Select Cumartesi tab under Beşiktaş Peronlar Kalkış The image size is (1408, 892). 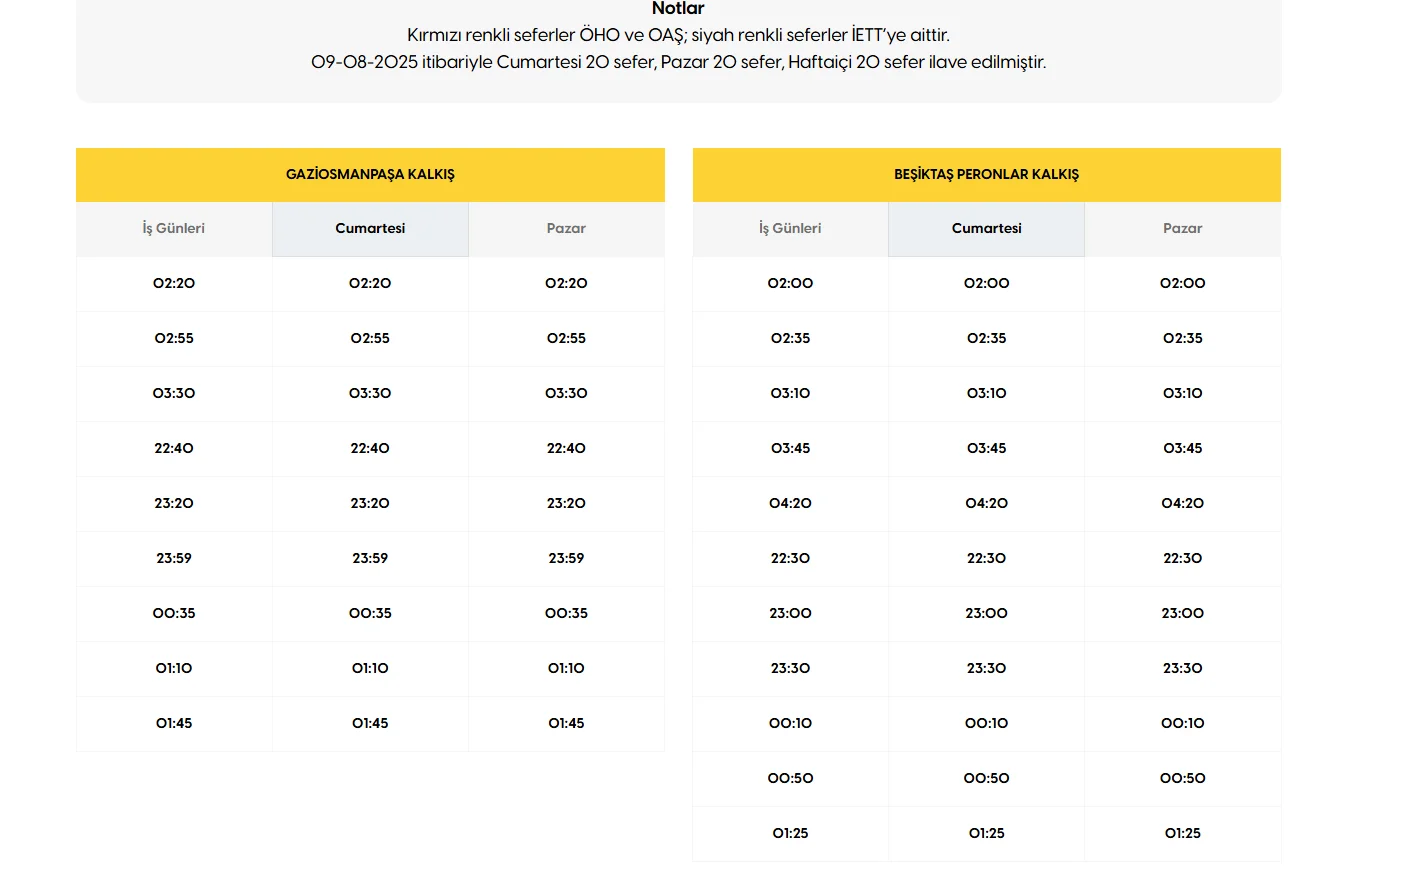pos(986,229)
